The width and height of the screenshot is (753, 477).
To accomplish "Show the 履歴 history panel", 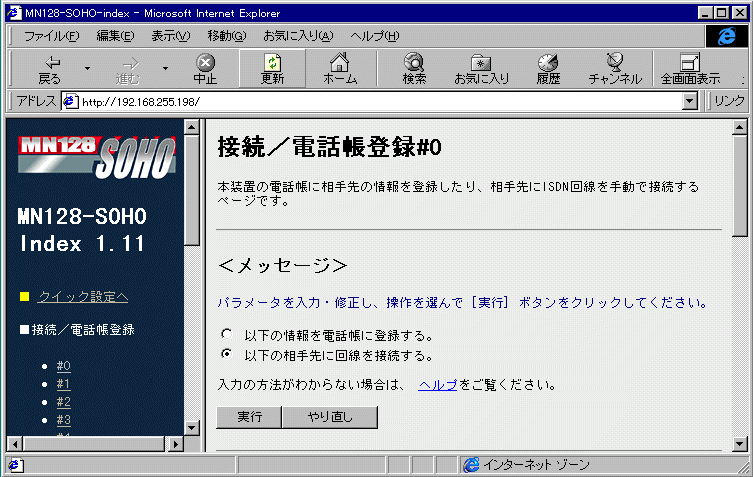I will 548,69.
